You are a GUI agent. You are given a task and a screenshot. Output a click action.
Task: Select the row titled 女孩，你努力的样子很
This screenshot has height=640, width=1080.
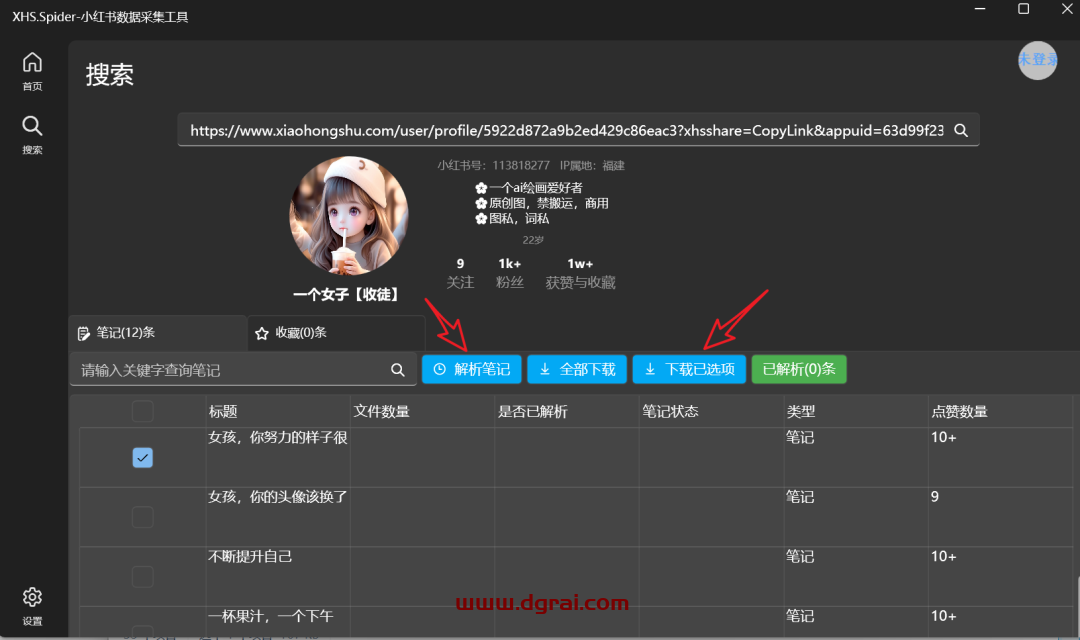point(576,457)
